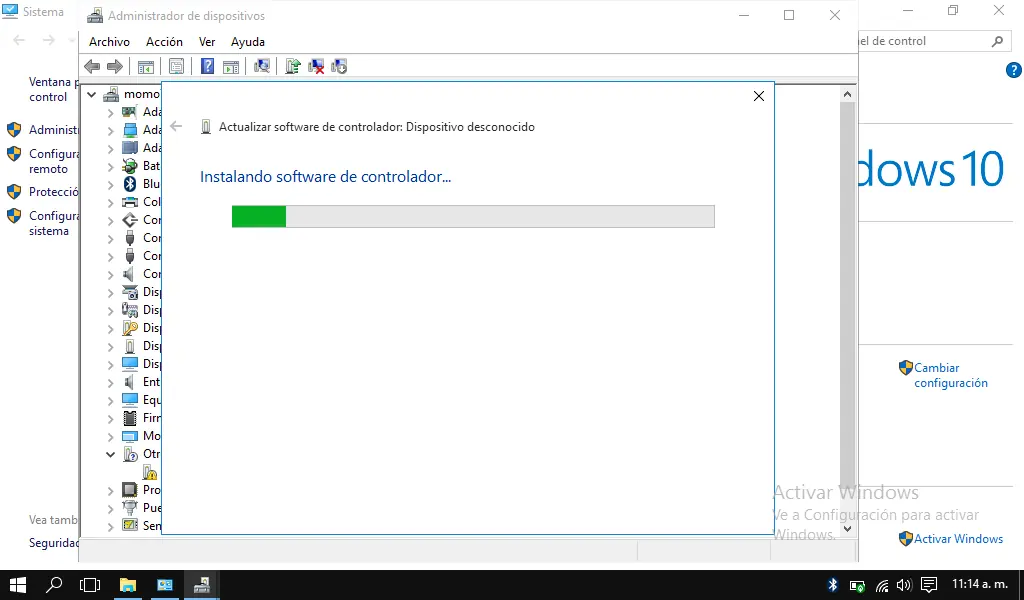This screenshot has height=600, width=1024.
Task: Expand the Mo monitors node
Action: (x=110, y=436)
